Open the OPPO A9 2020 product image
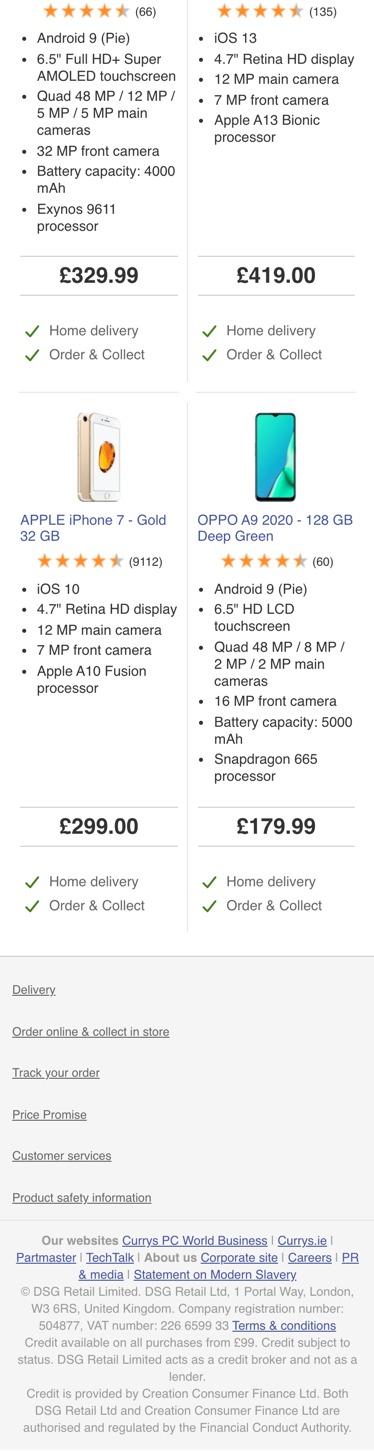 (275, 457)
